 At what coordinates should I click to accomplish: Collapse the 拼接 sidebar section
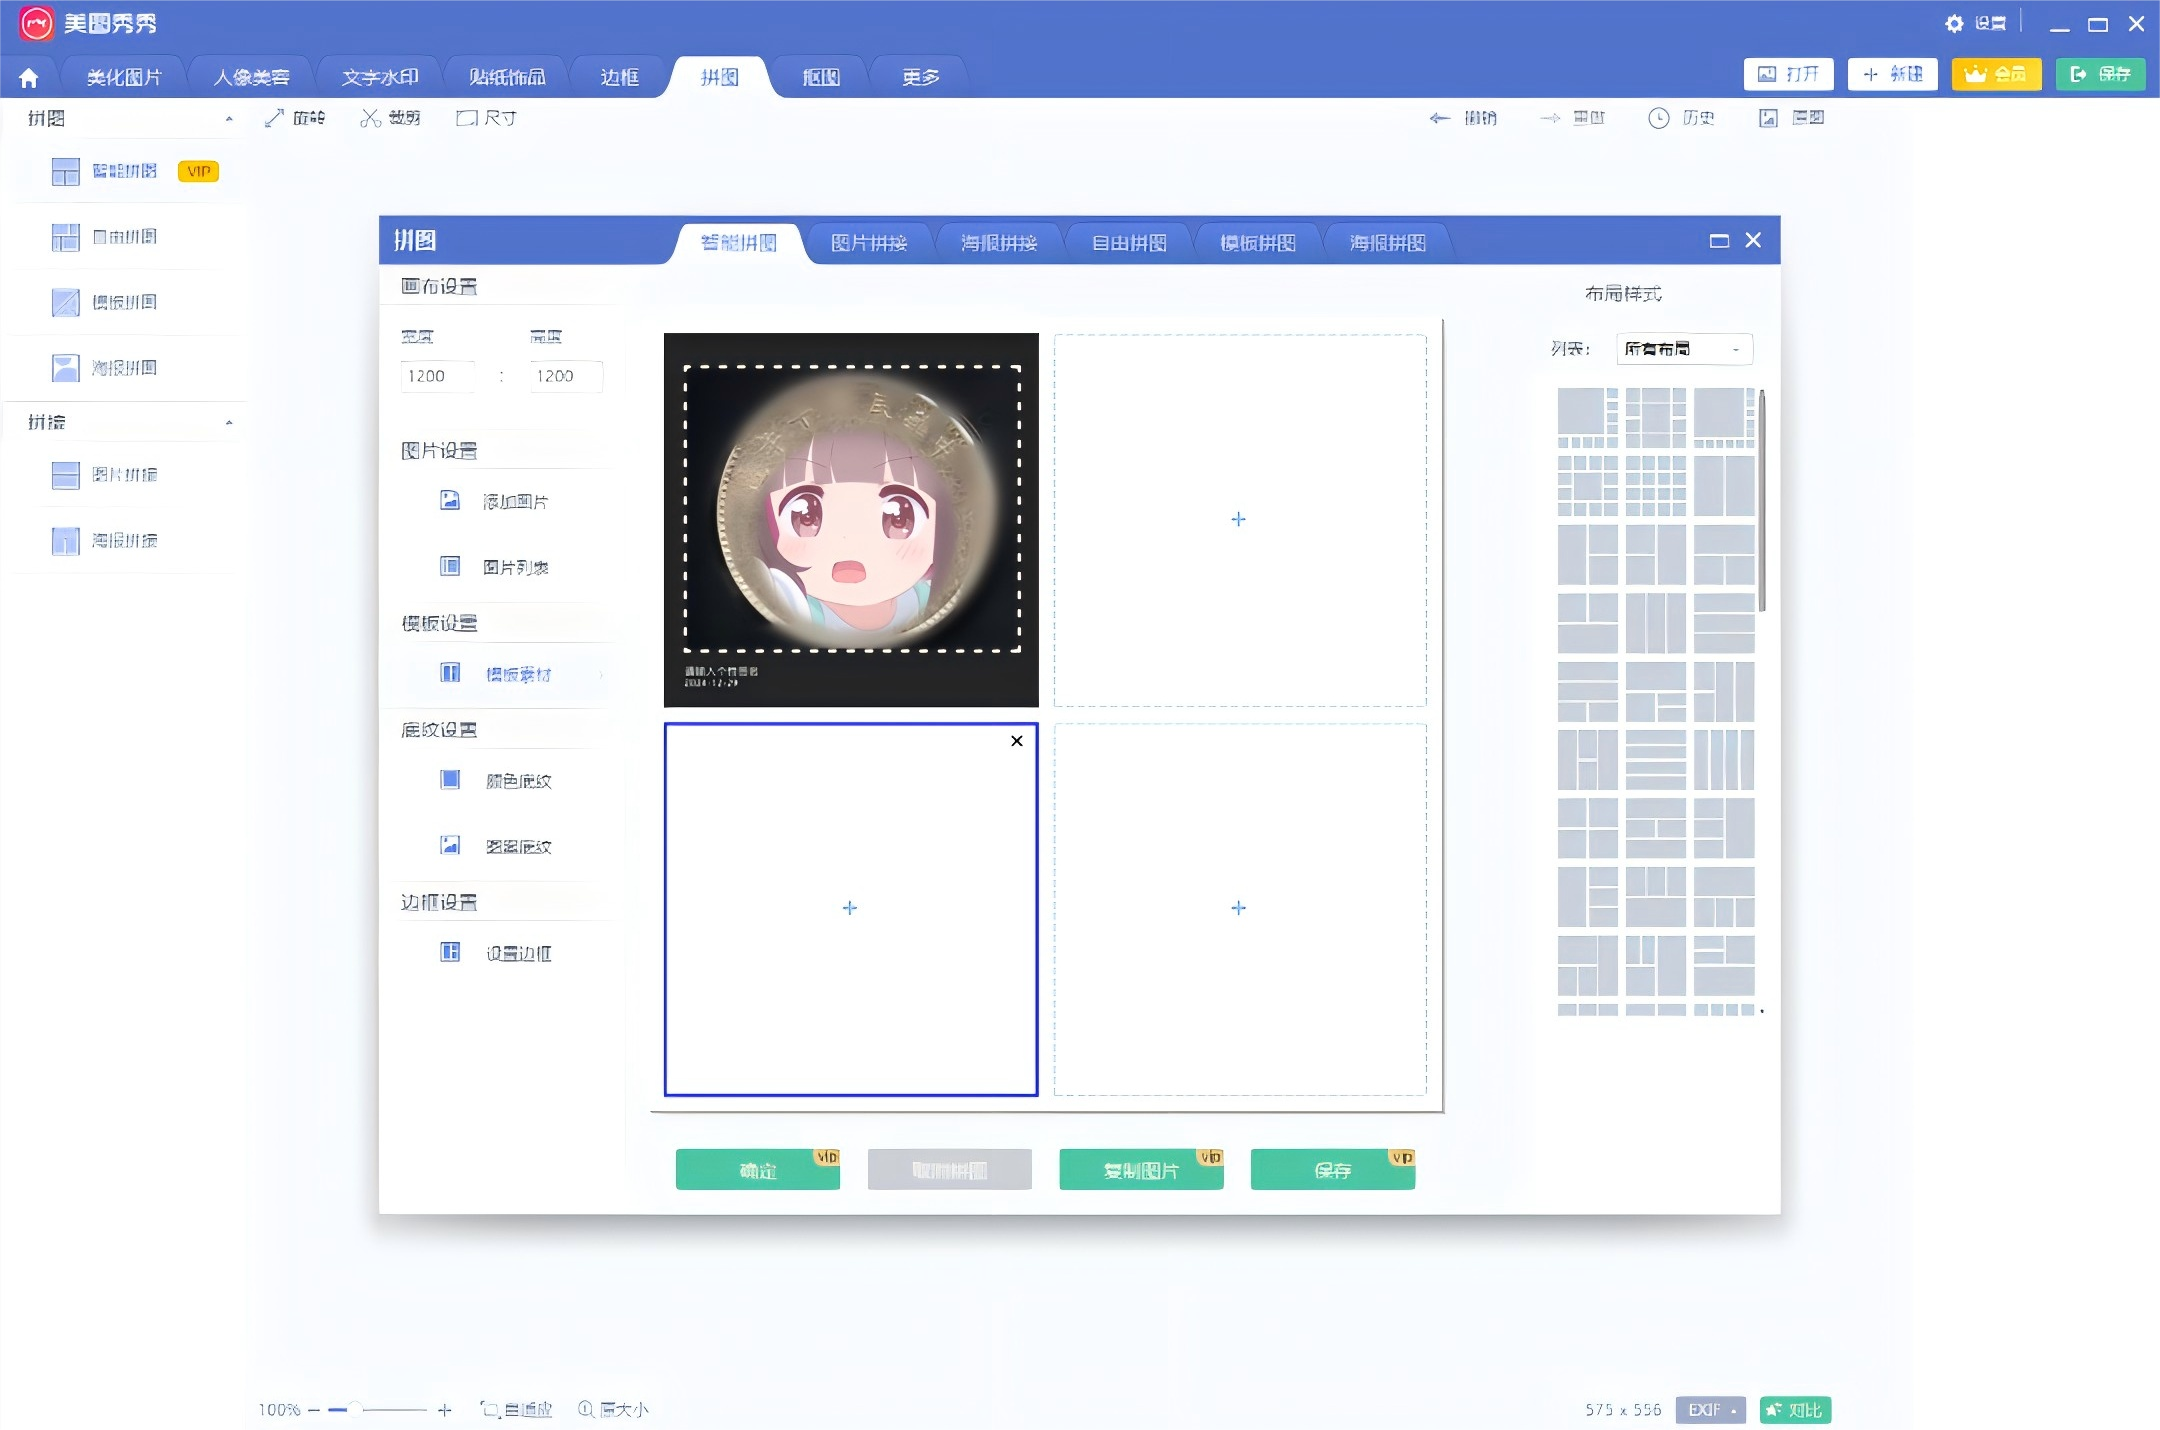point(229,423)
